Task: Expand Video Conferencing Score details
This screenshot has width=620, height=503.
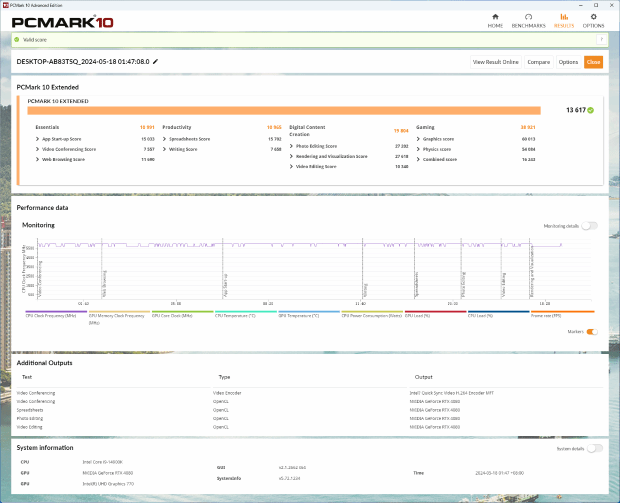Action: tap(37, 149)
